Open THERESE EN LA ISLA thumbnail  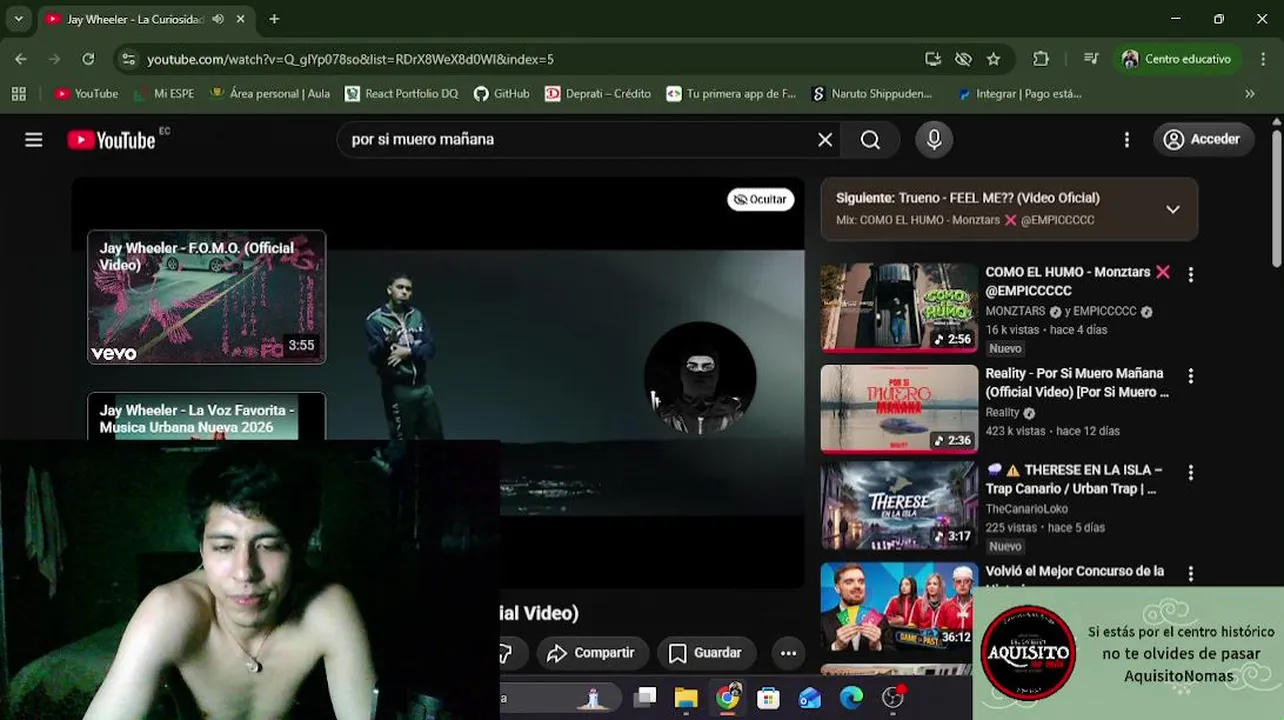(899, 506)
